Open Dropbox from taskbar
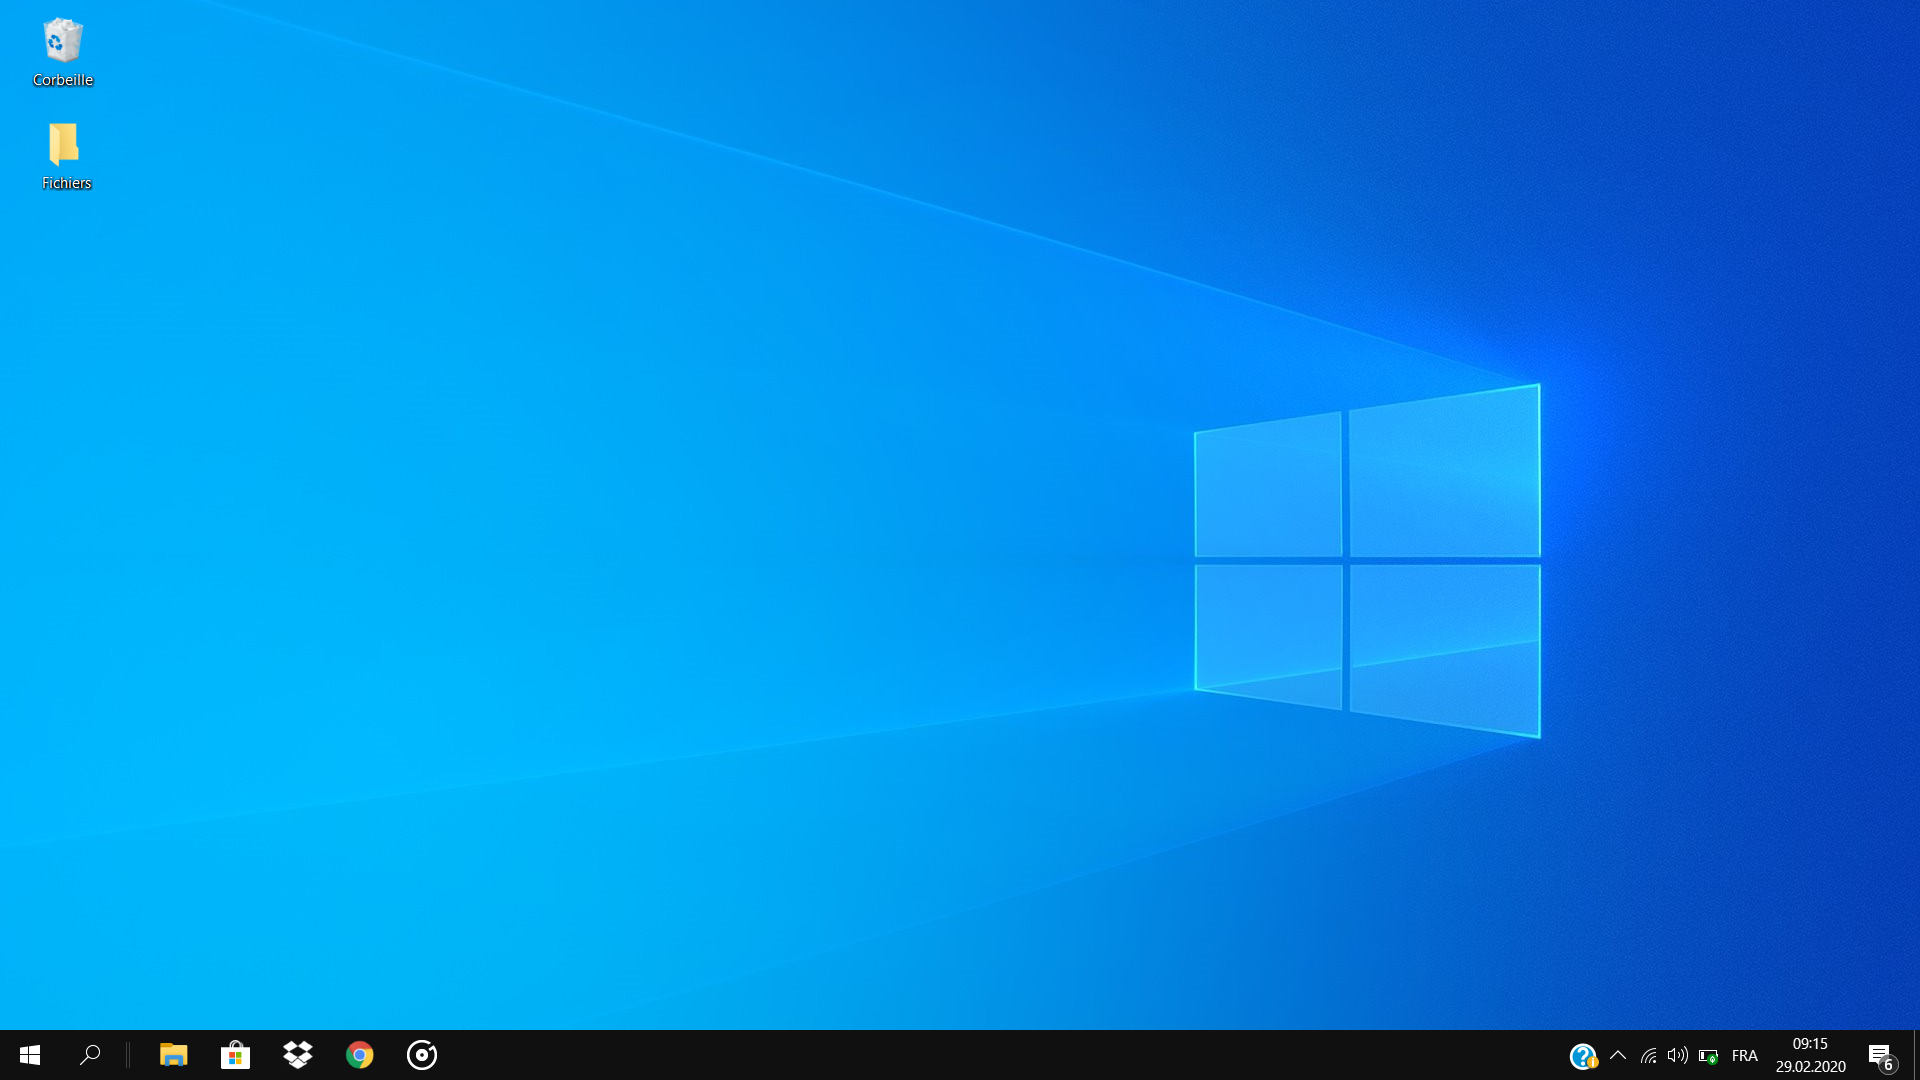Screen dimensions: 1920x1080 click(298, 1055)
